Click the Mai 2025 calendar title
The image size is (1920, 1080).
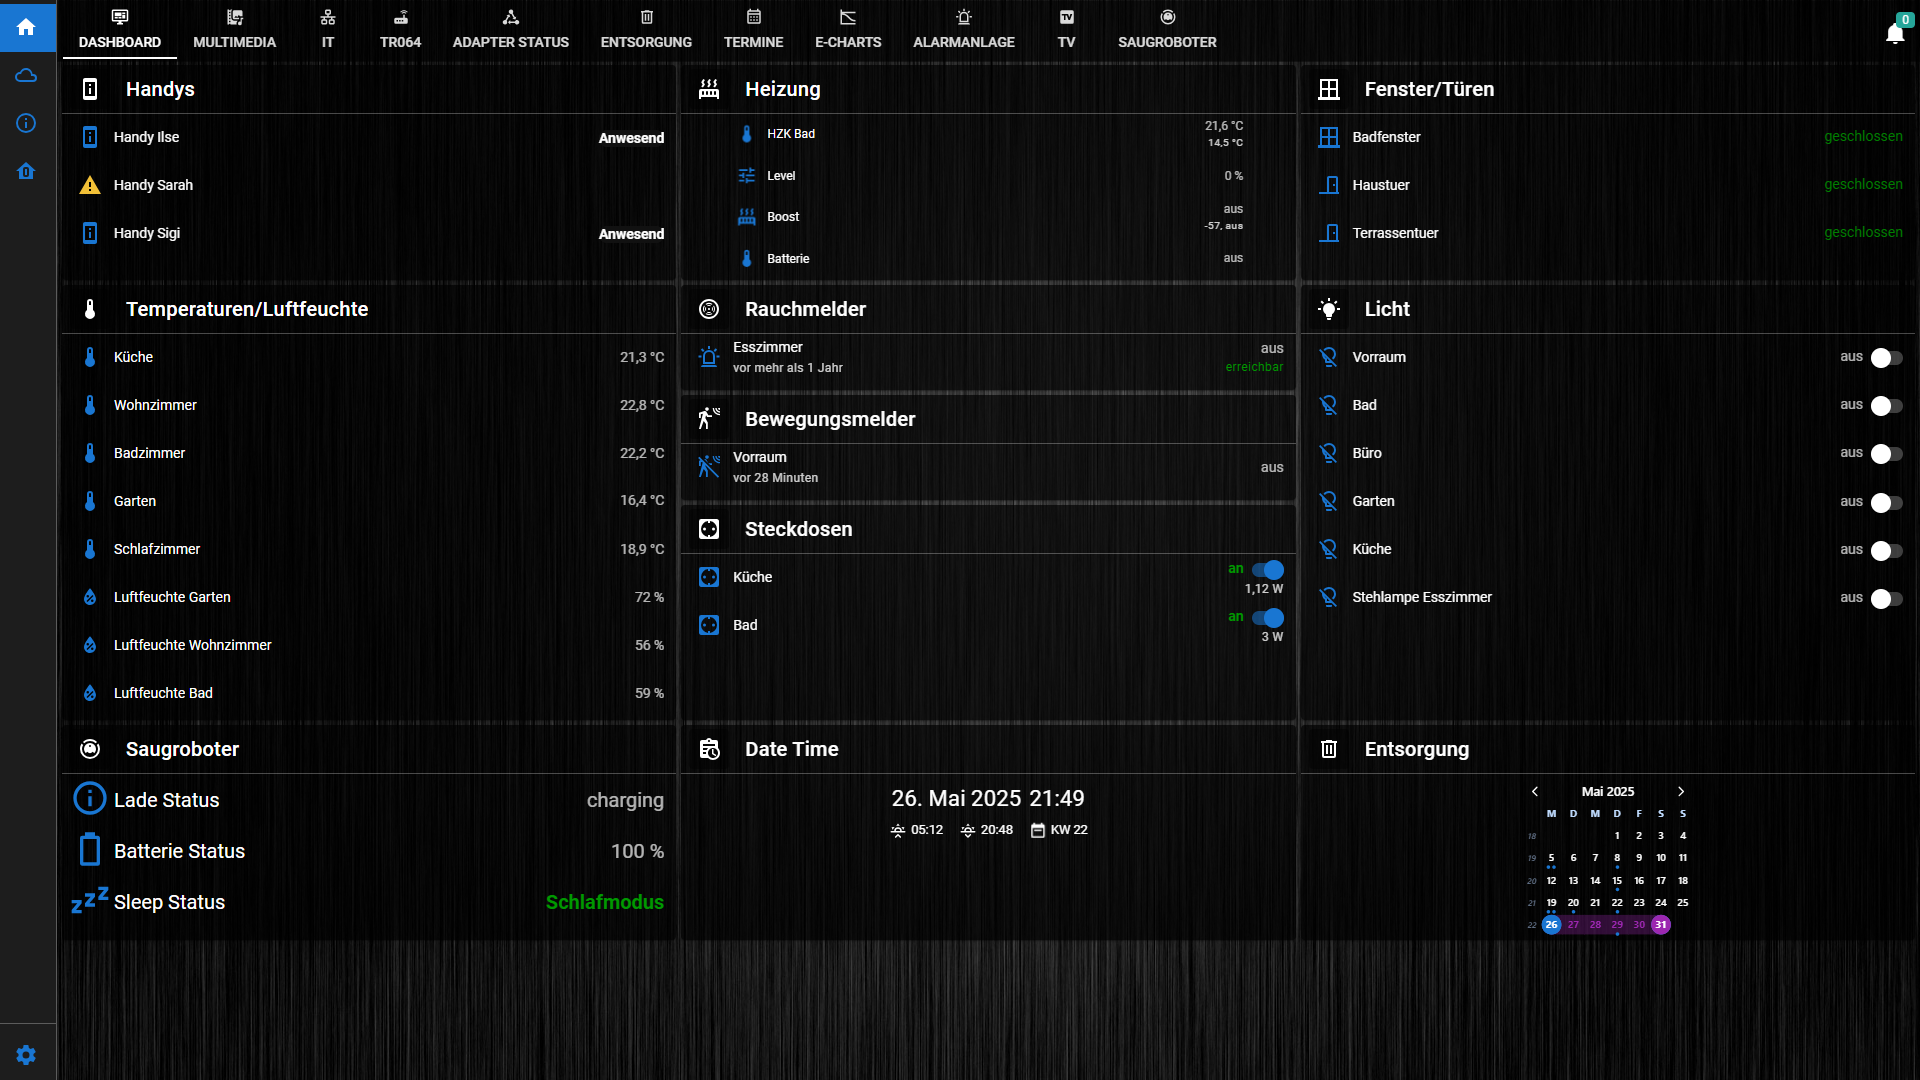(x=1608, y=791)
